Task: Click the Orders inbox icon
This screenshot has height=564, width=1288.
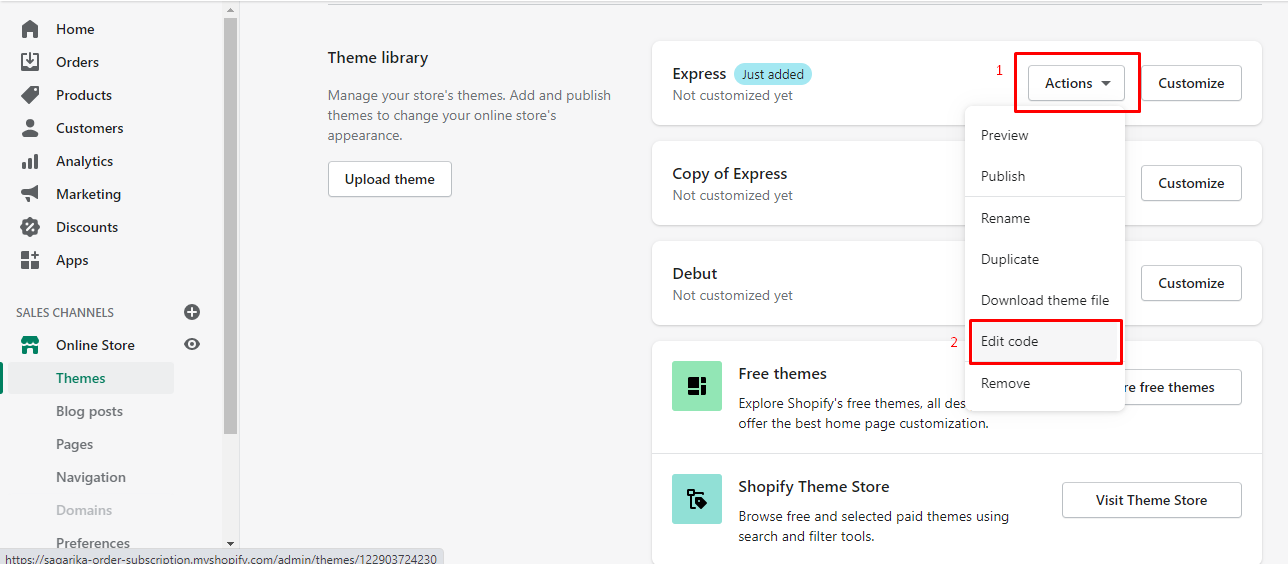Action: click(x=30, y=62)
